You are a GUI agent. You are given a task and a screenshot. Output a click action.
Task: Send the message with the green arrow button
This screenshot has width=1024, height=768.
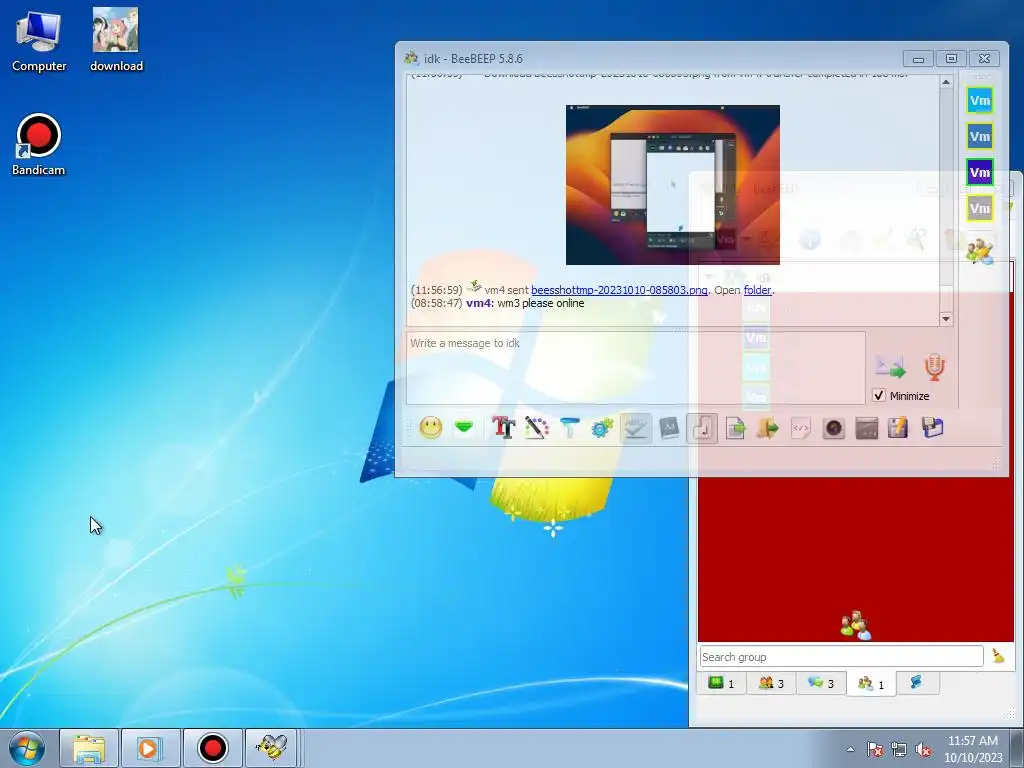891,367
